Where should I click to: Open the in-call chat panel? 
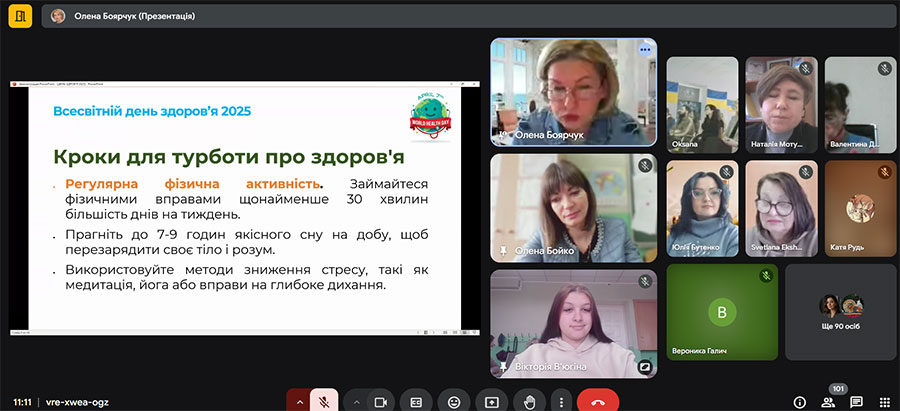point(856,402)
